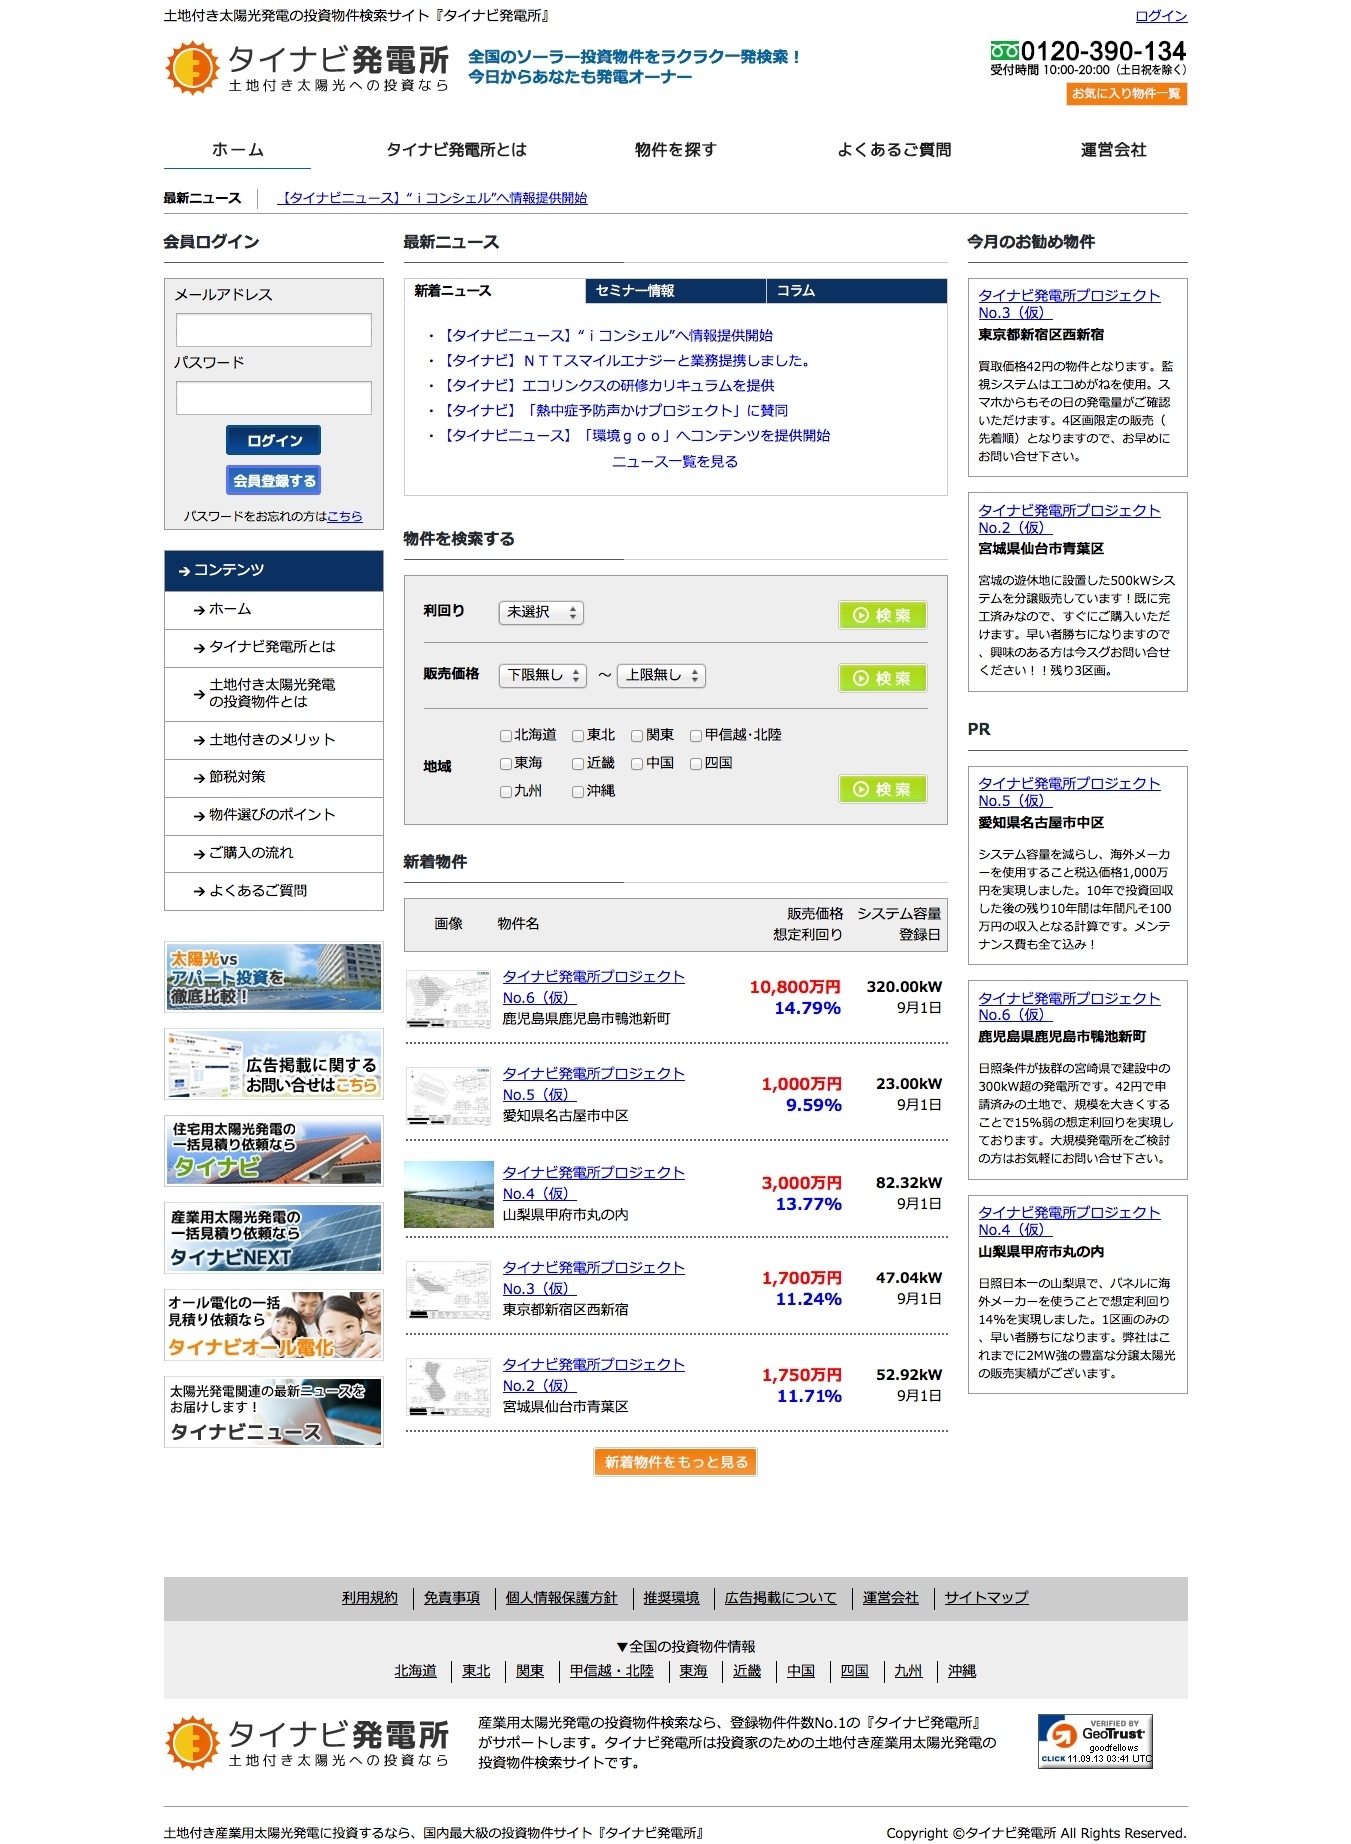Viewport: 1351px width, 1844px height.
Task: Click 甲信越・北陸 link in footer region list
Action: point(612,1671)
